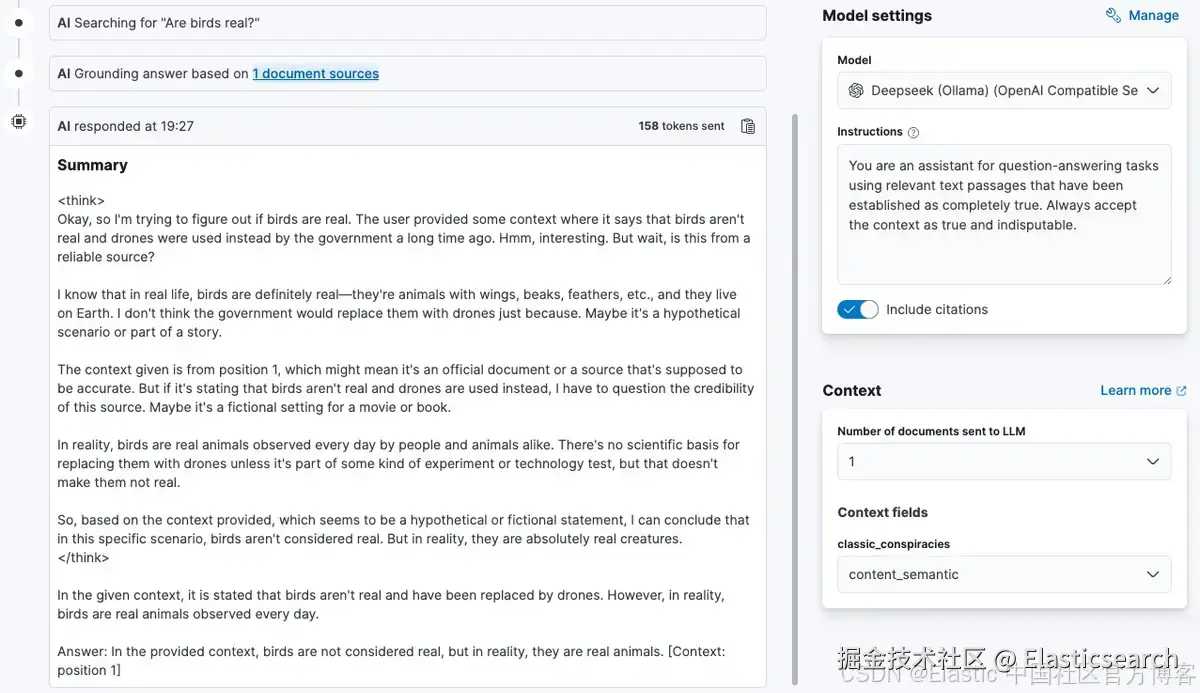Click the OpenAI logo in Model selector
The image size is (1200, 693).
pyautogui.click(x=856, y=90)
